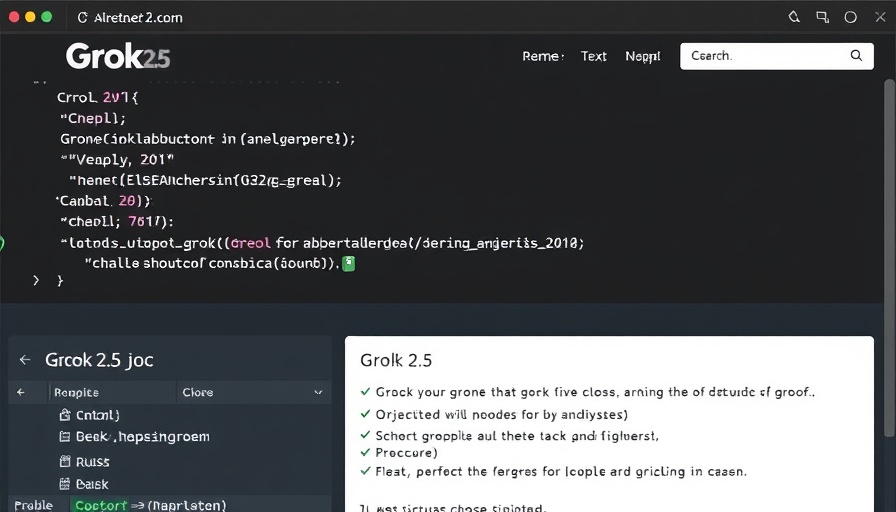This screenshot has width=896, height=512.
Task: Click the green Coctort label
Action: [101, 505]
